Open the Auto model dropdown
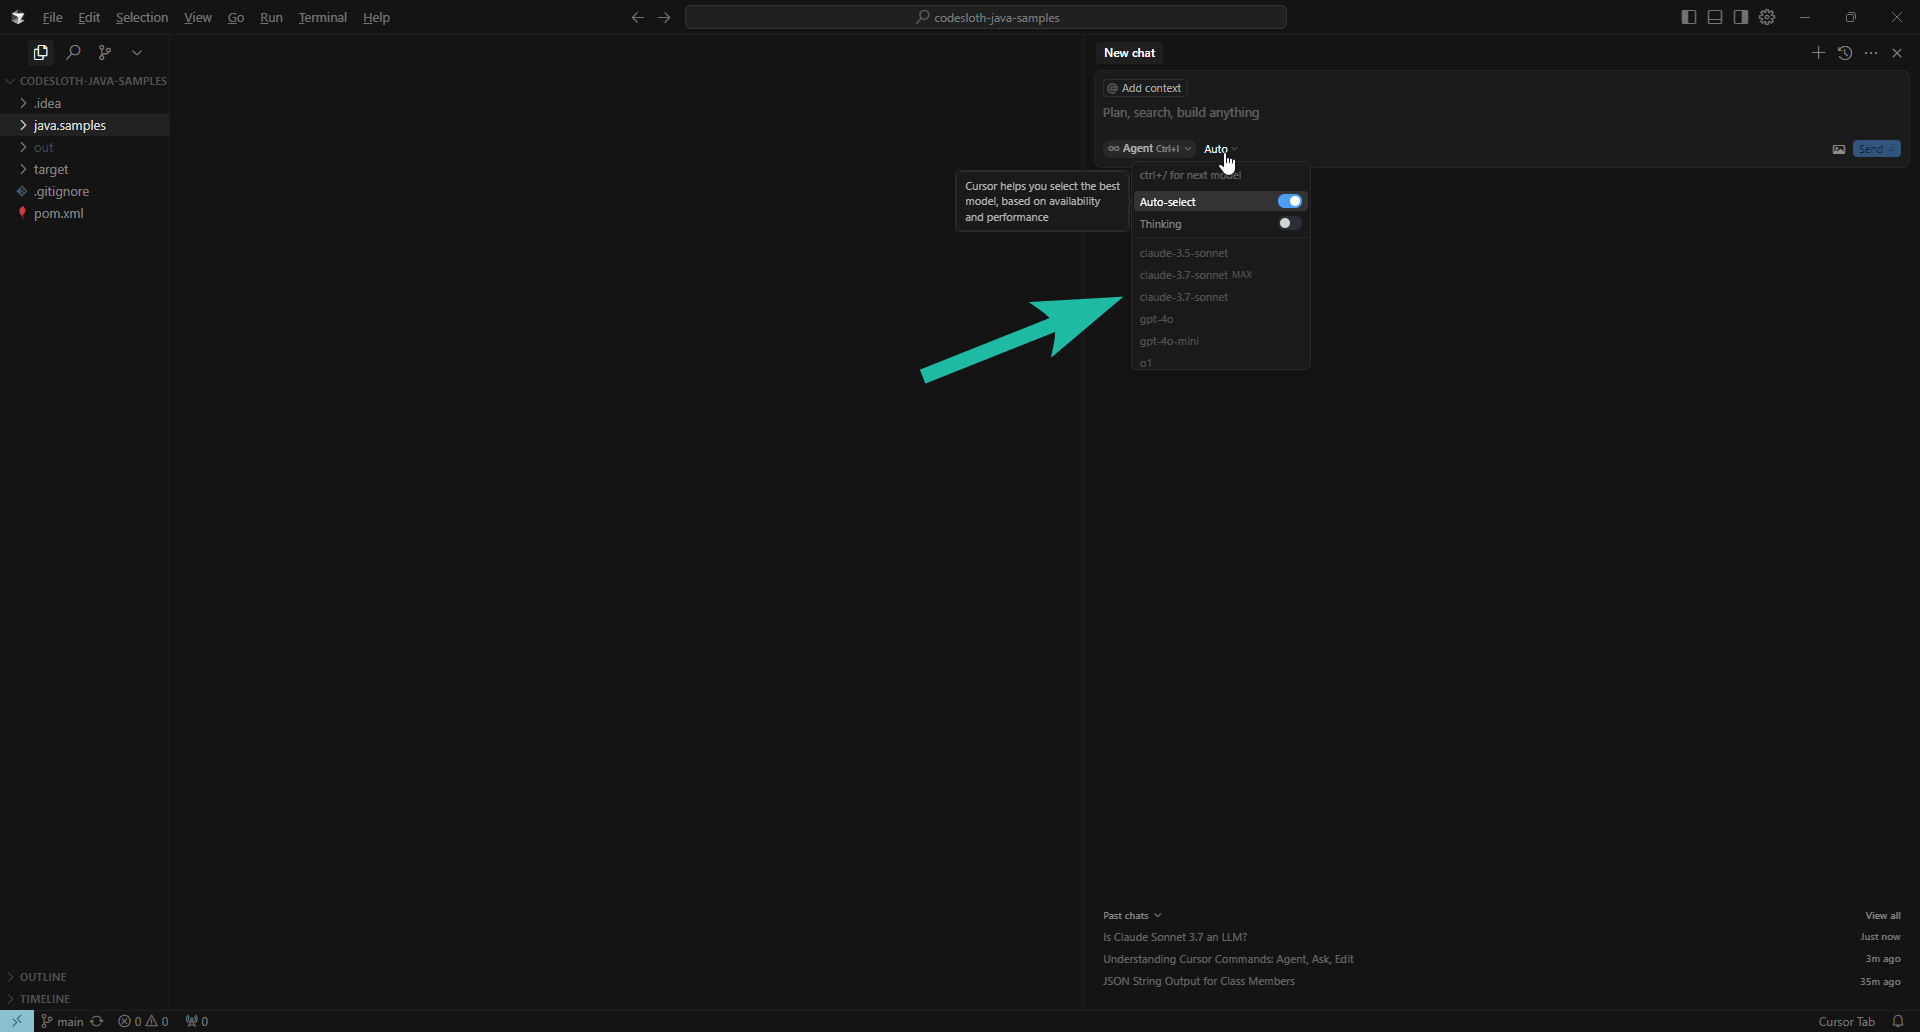Screen dimensions: 1920x1032 tap(1220, 149)
